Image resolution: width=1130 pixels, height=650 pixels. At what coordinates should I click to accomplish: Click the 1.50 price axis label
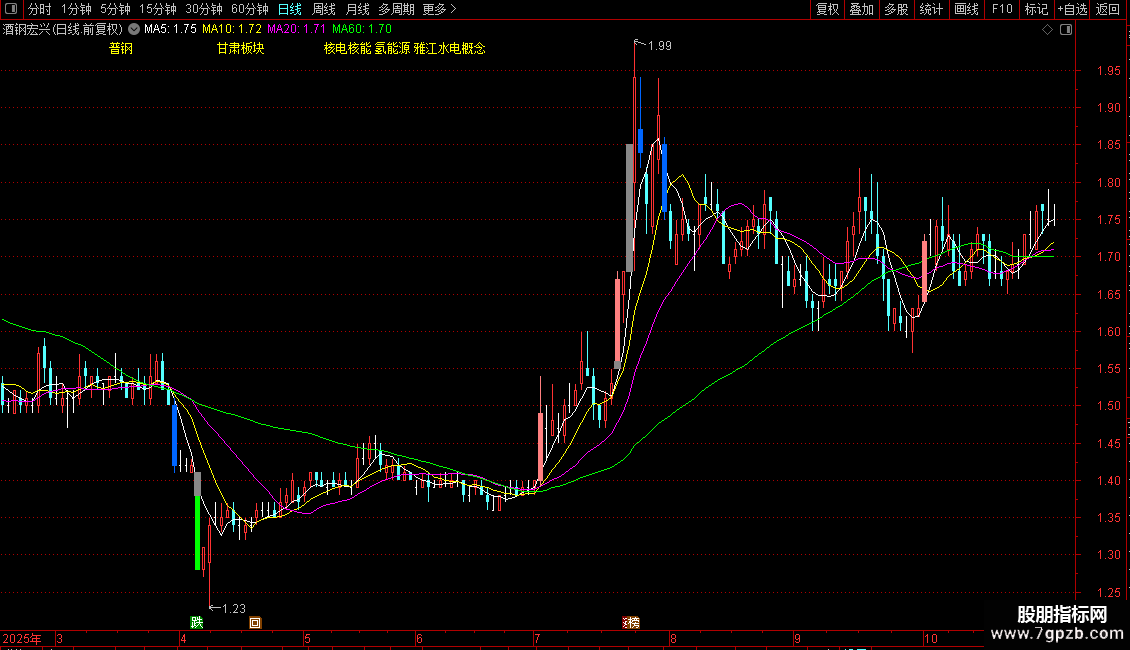[x=1108, y=406]
